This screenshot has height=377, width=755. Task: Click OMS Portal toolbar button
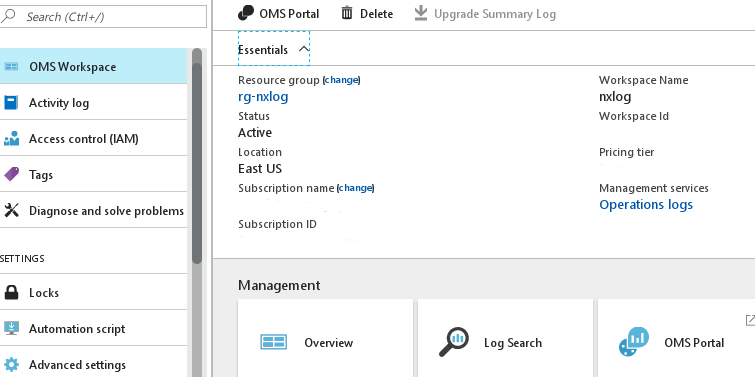[x=278, y=13]
